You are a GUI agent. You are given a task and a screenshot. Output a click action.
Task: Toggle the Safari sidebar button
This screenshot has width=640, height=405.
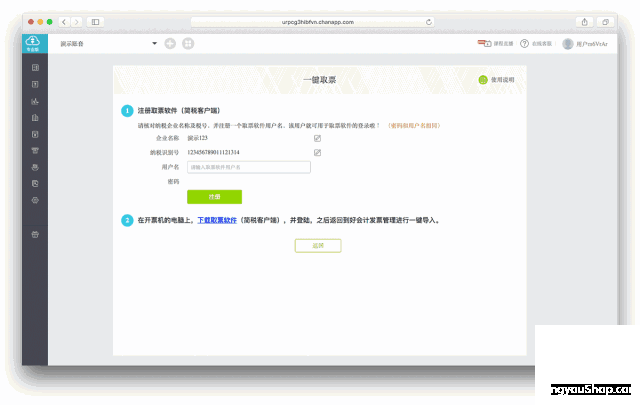pos(96,22)
